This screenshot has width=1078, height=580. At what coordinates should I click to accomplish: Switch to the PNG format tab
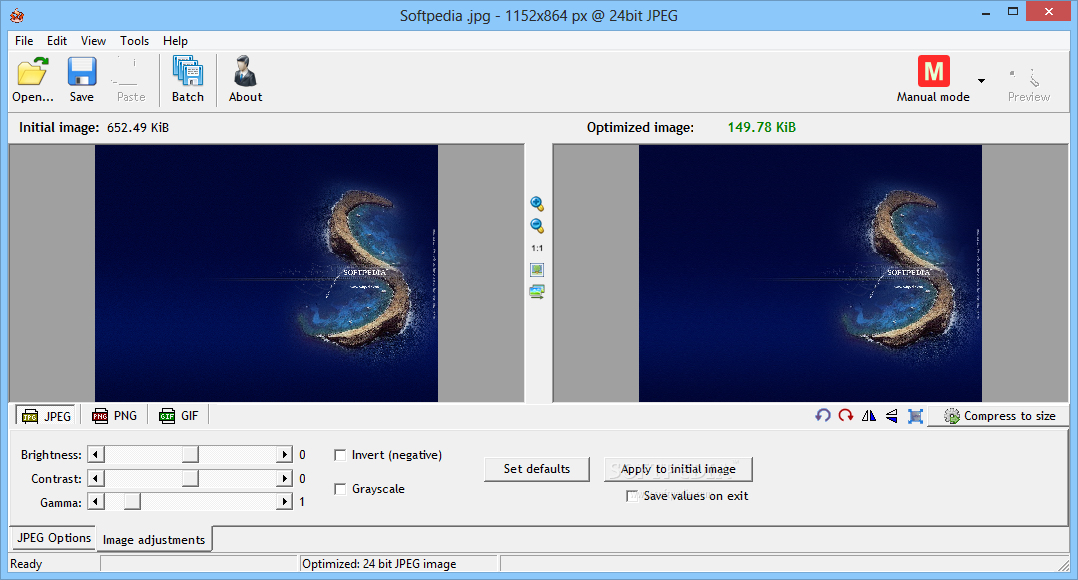tap(114, 416)
